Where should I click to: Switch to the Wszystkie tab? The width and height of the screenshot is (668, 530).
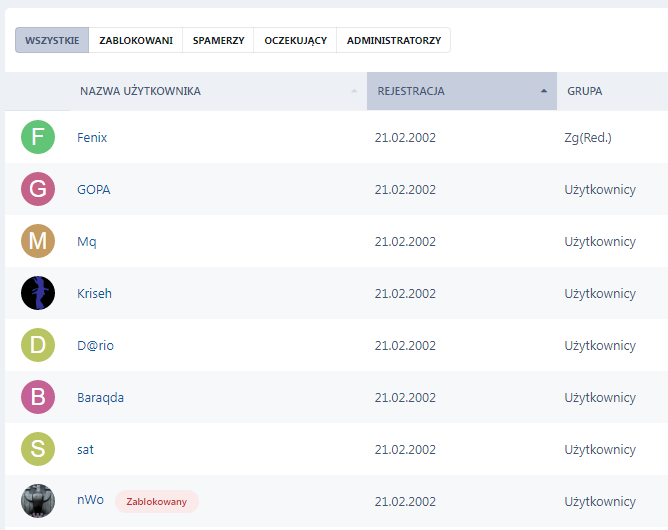(52, 40)
